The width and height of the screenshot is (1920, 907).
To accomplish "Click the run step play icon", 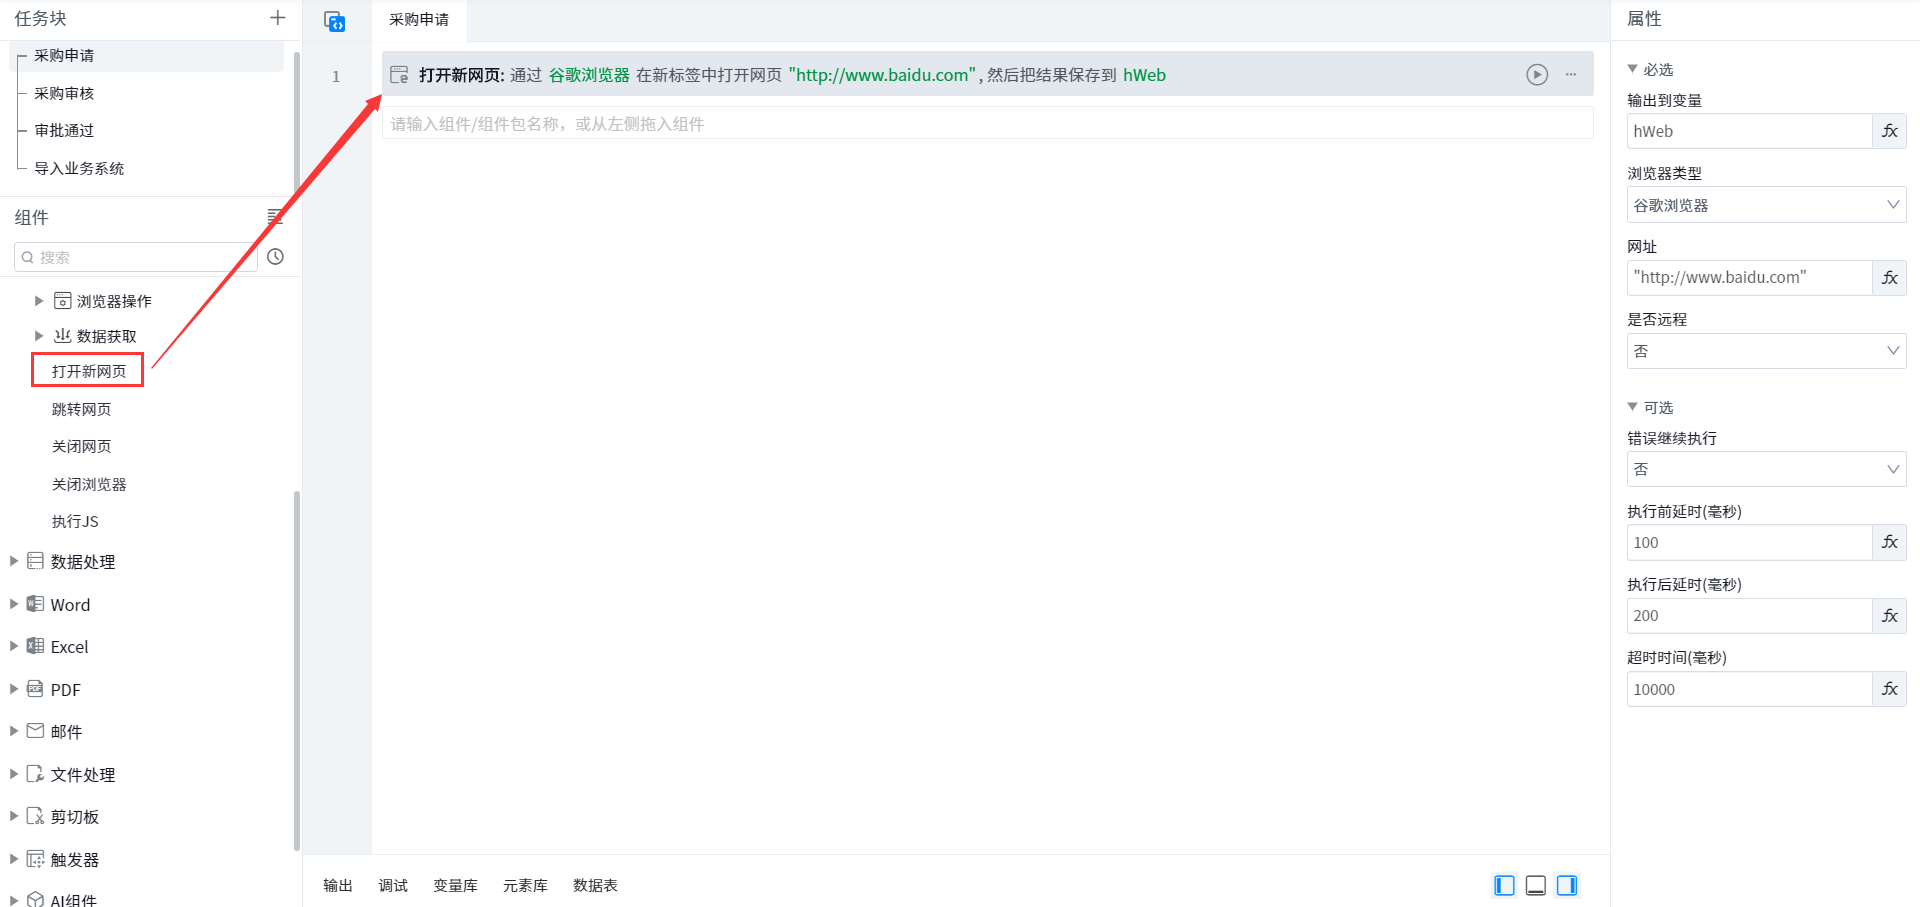I will [x=1537, y=75].
